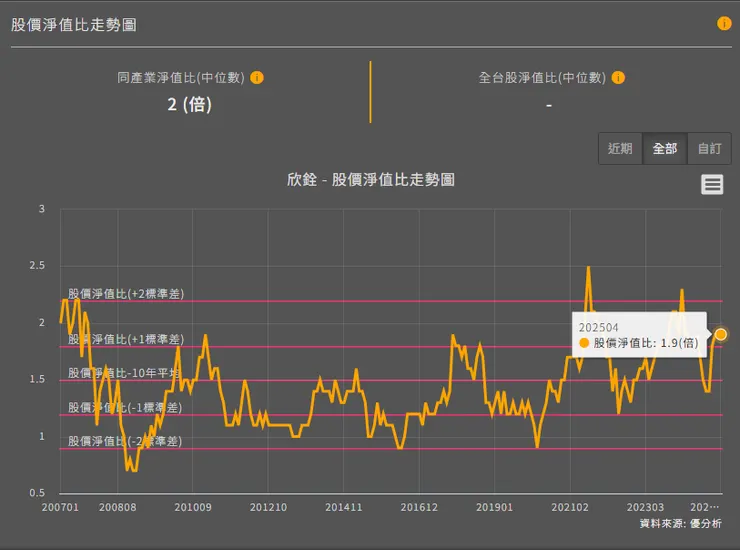The image size is (740, 550).
Task: Click the 201210 x-axis label
Action: point(268,507)
